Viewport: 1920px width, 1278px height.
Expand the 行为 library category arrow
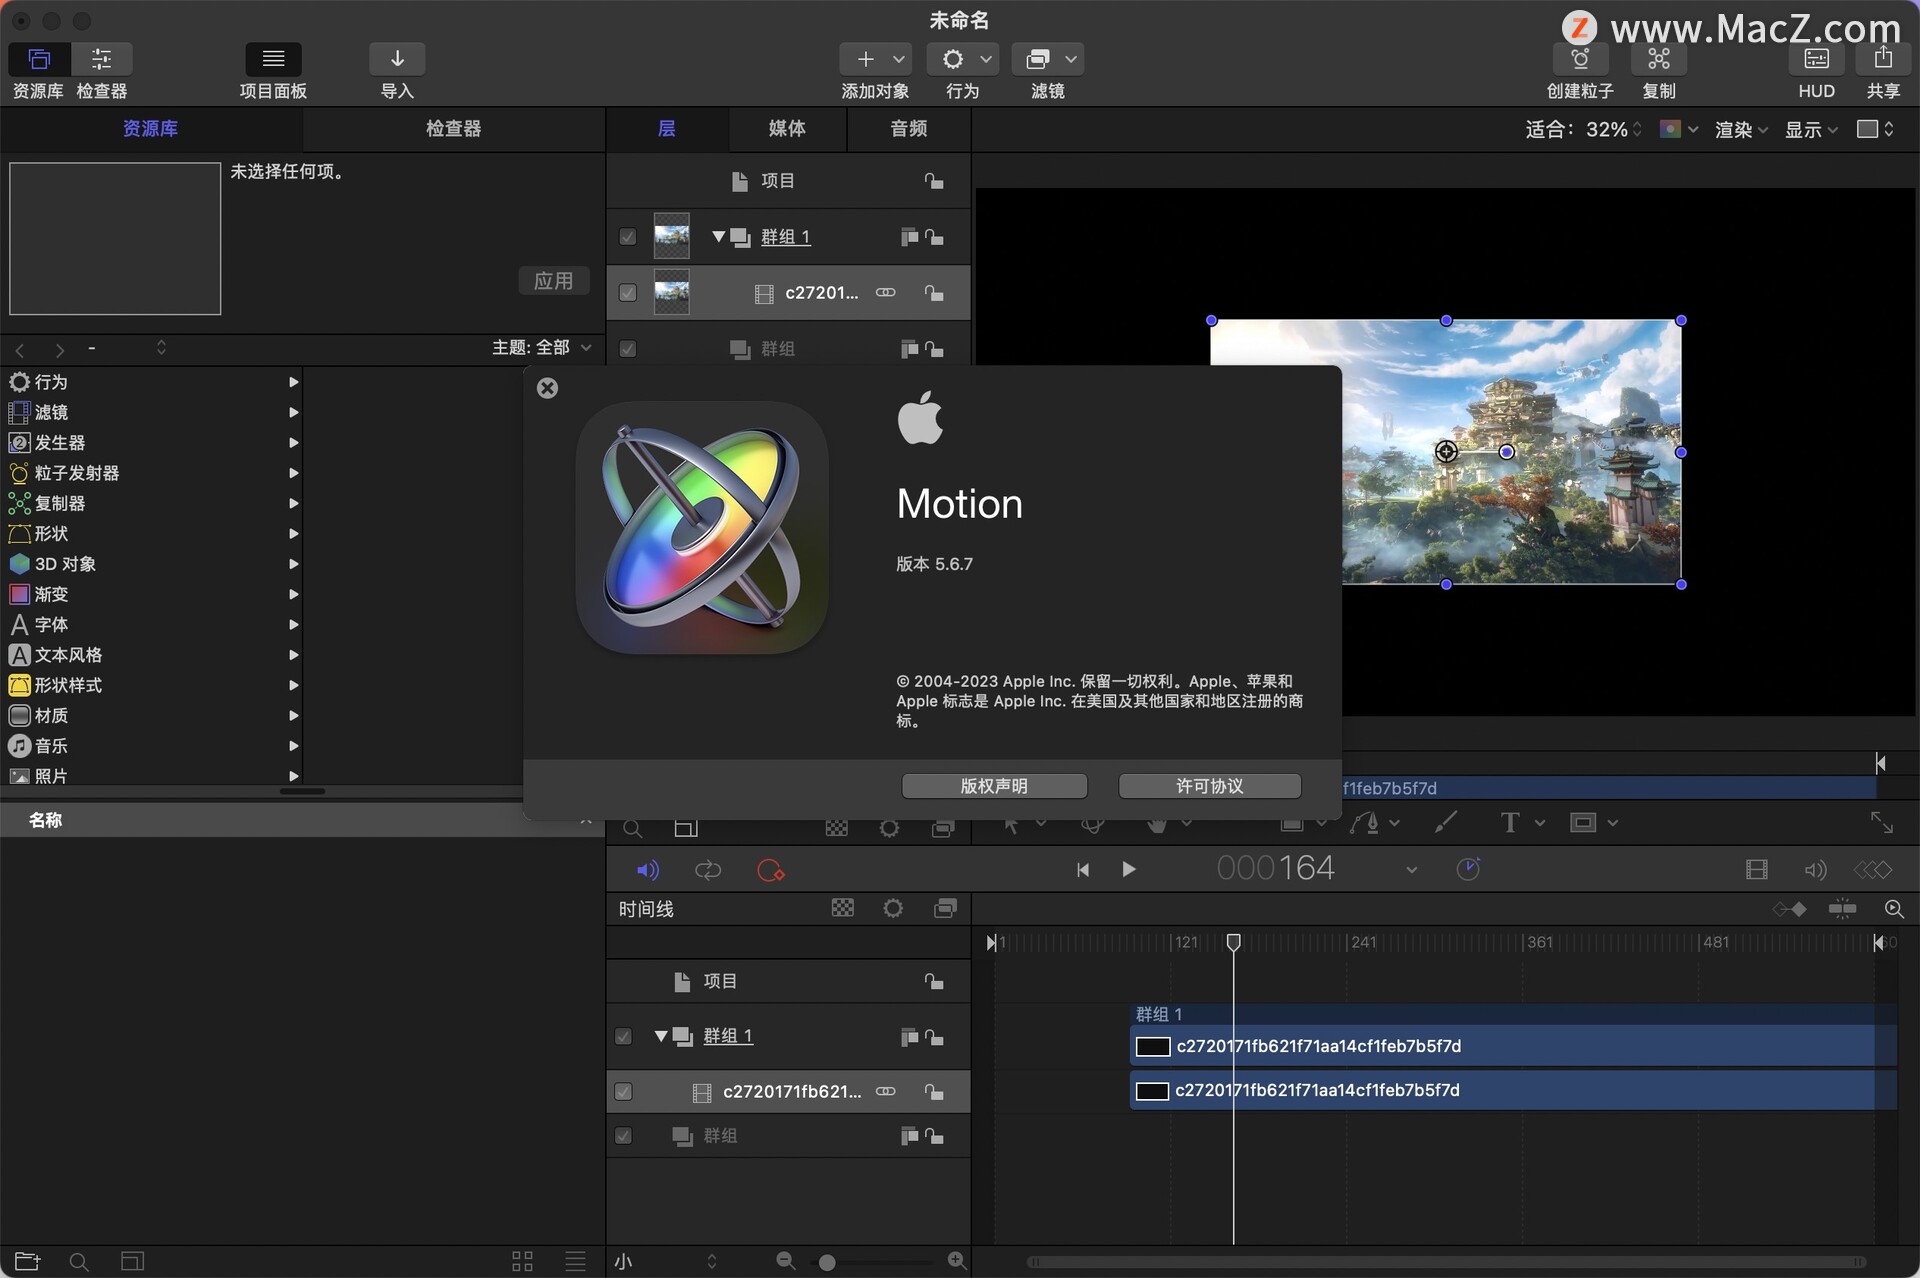coord(293,382)
